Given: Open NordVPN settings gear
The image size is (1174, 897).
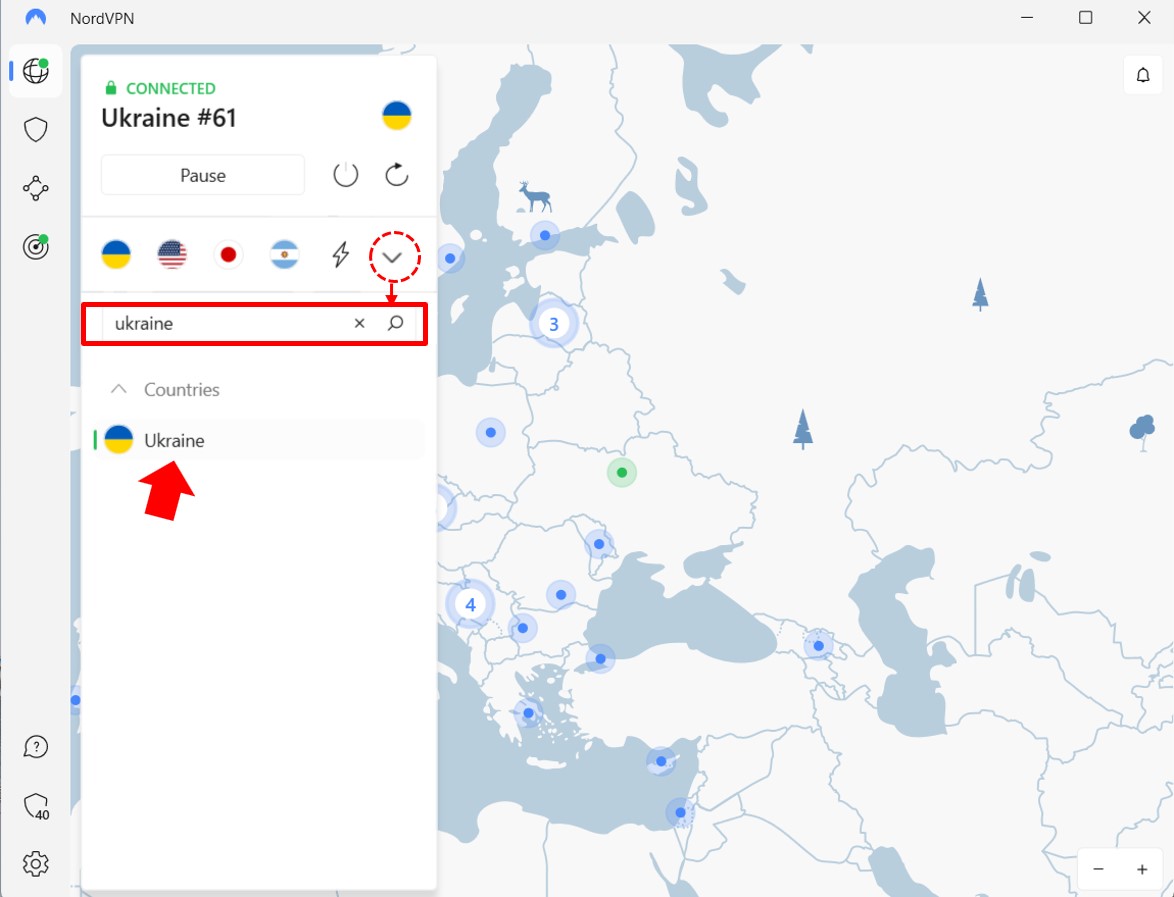Looking at the screenshot, I should point(36,863).
